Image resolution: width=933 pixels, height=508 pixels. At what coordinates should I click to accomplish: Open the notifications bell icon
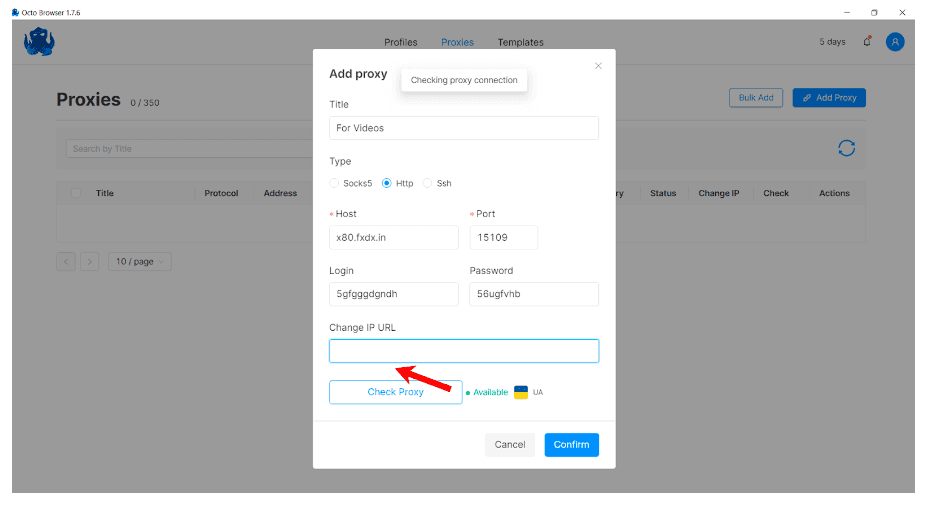pos(867,42)
